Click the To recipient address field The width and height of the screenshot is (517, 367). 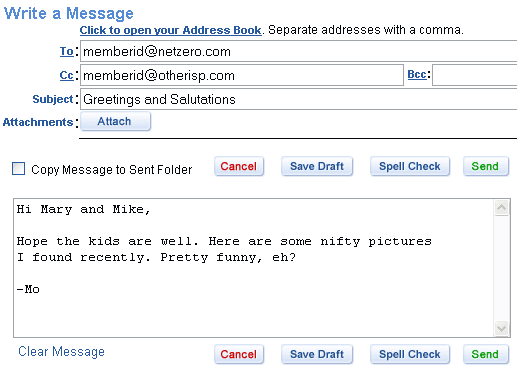coord(299,51)
